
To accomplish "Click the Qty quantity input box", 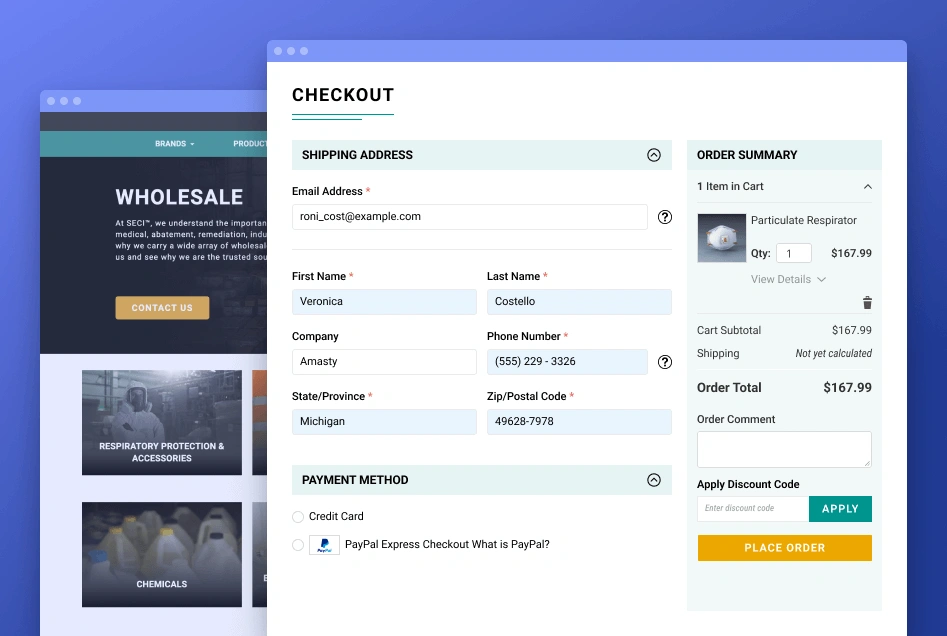I will click(x=793, y=254).
